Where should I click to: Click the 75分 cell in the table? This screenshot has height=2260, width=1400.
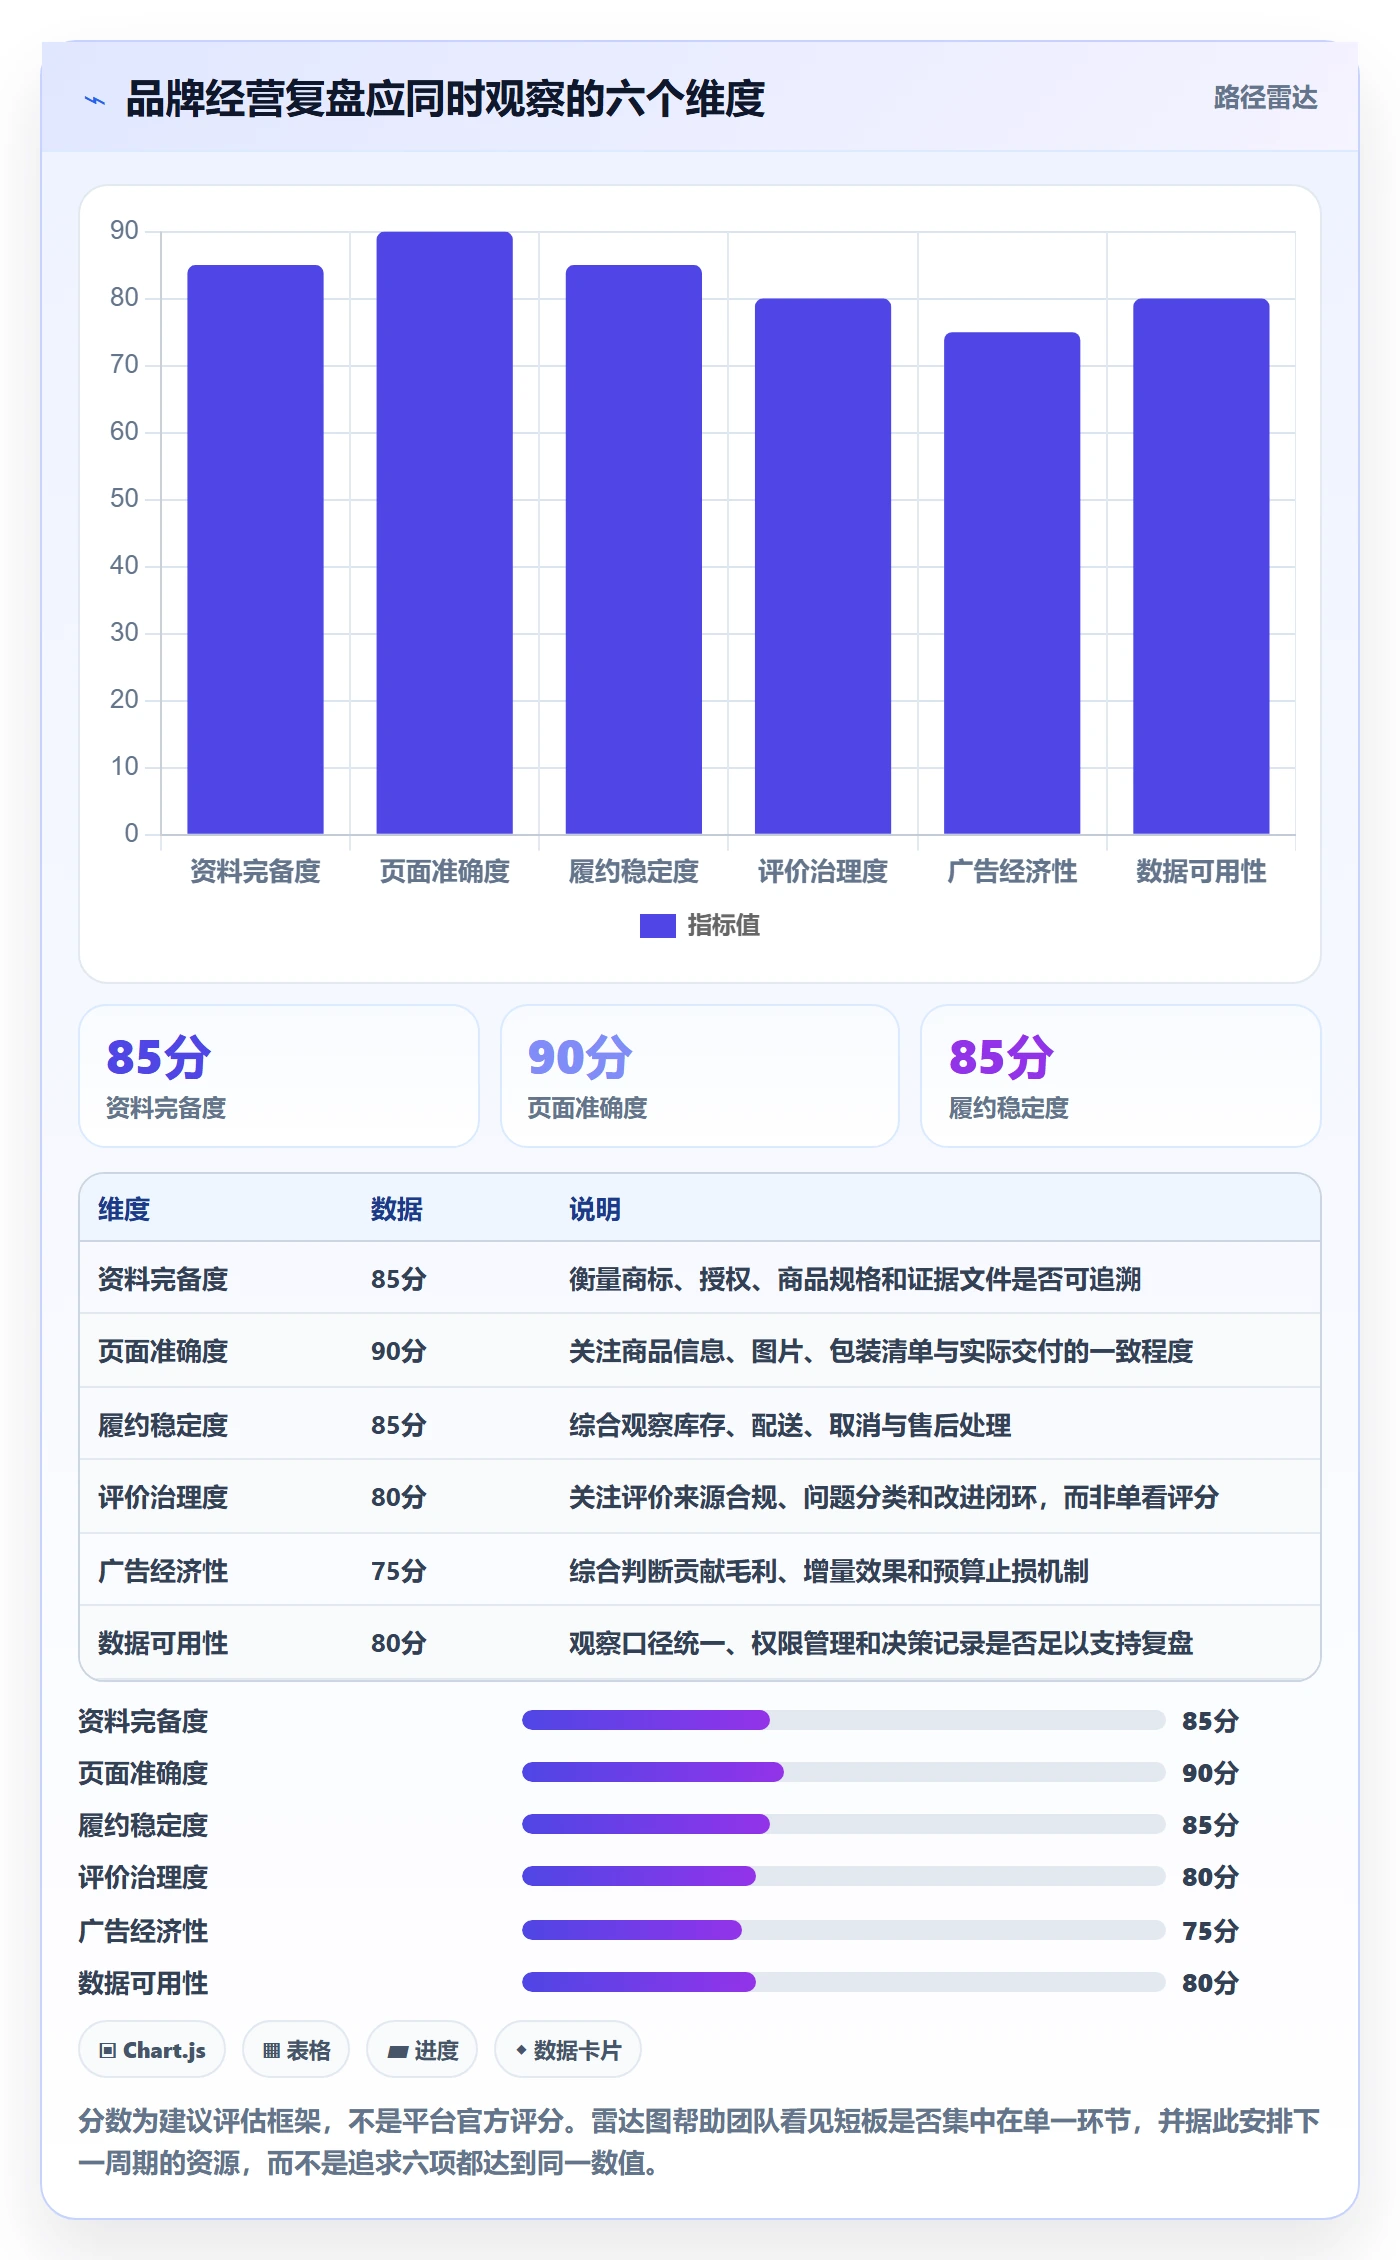pyautogui.click(x=399, y=1571)
